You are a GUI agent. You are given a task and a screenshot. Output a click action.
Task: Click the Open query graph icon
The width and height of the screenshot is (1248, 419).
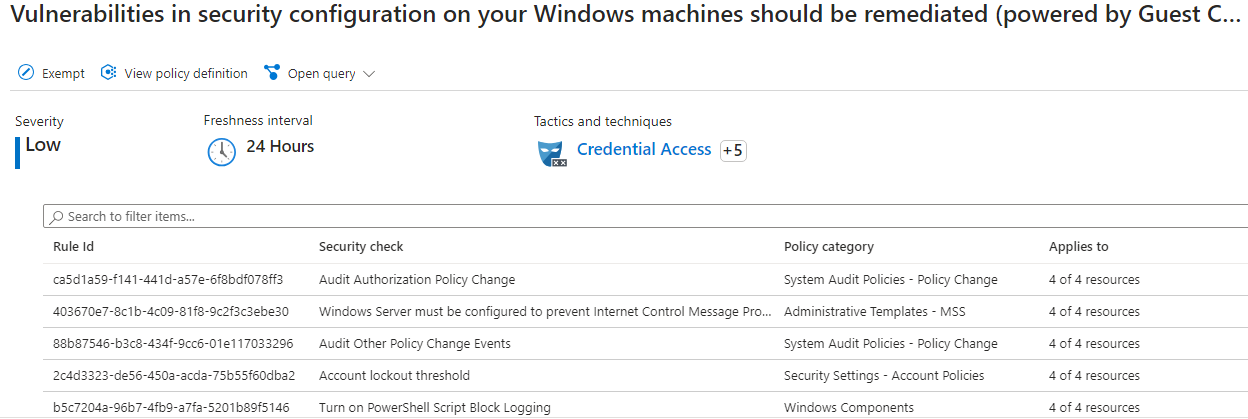pos(271,73)
